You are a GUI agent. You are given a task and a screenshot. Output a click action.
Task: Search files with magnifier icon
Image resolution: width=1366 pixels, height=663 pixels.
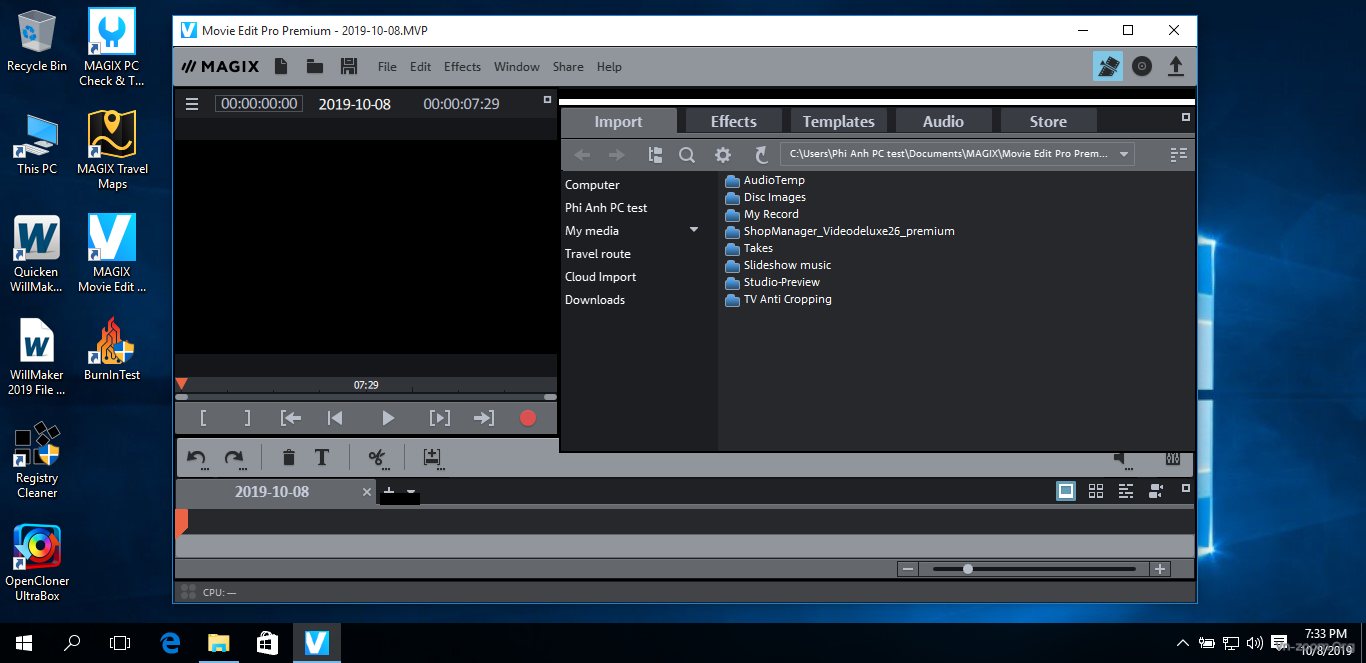pos(687,155)
